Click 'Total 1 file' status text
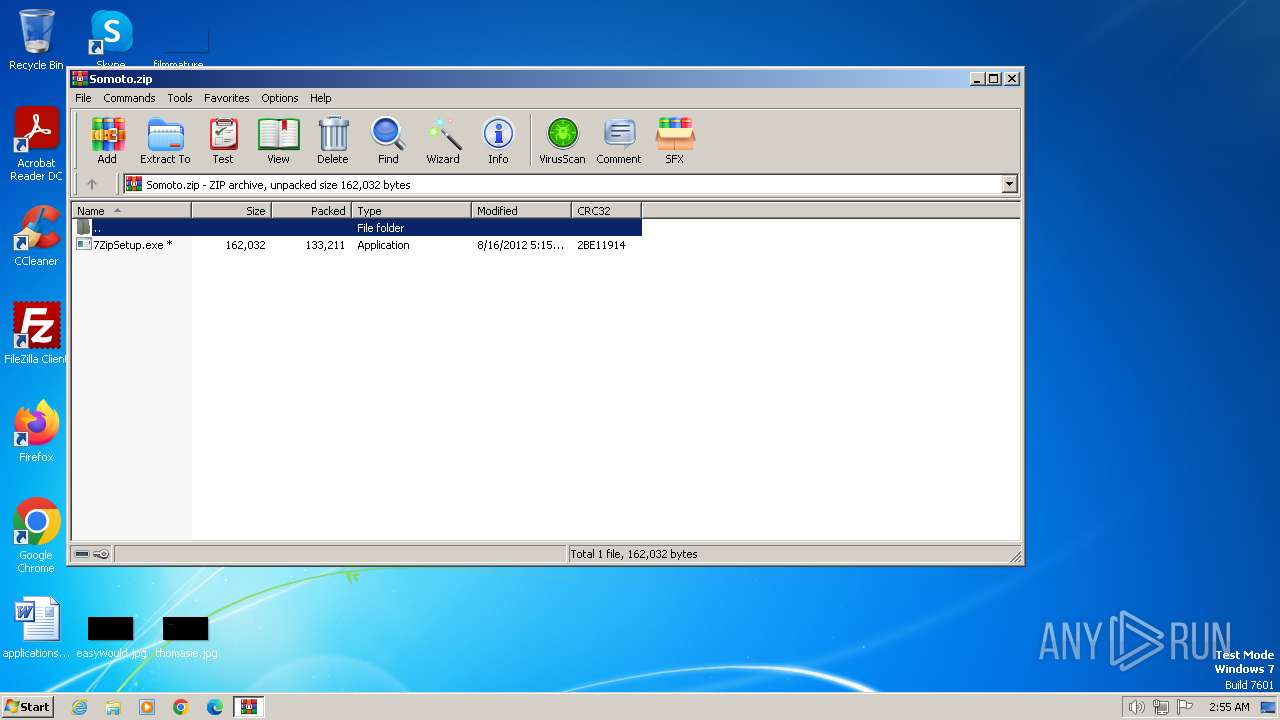The image size is (1280, 720). (633, 554)
